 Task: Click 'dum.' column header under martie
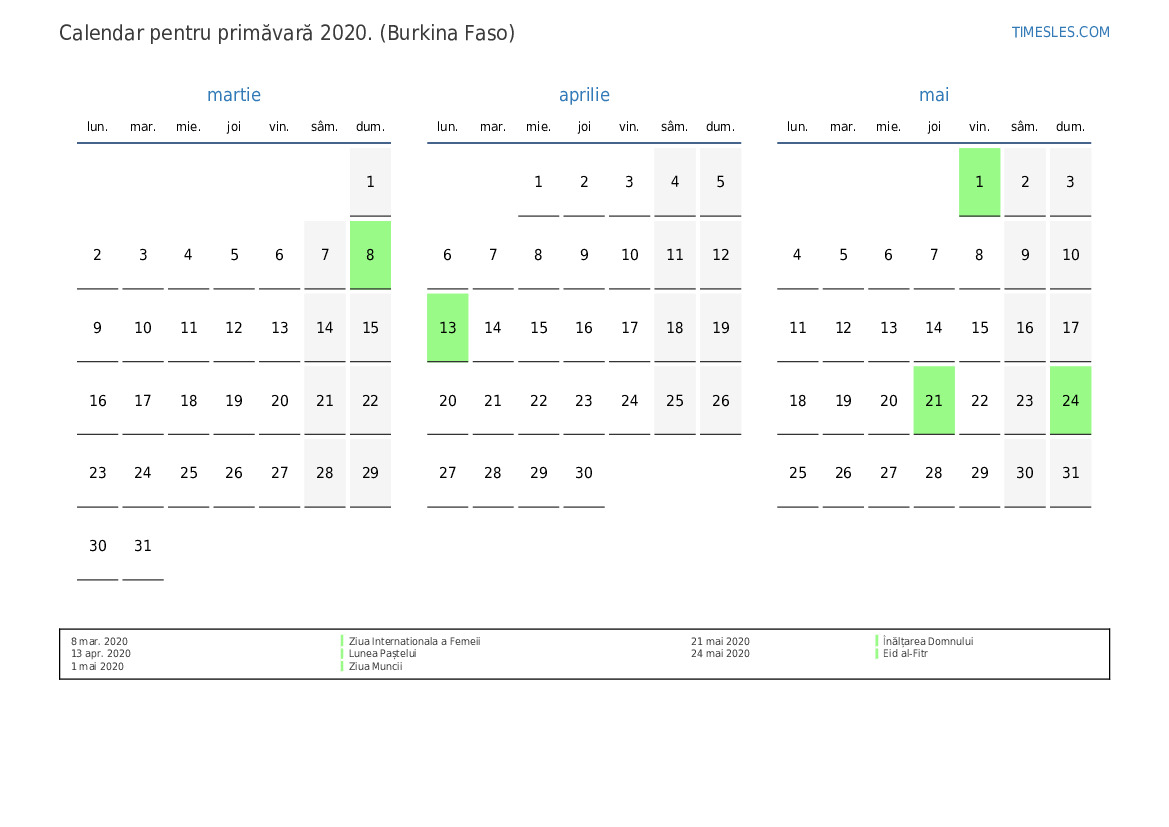[371, 127]
